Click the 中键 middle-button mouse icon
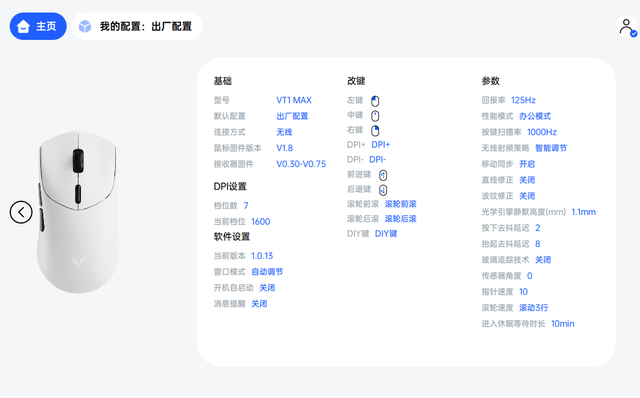Viewport: 640px width, 398px height. pos(375,116)
